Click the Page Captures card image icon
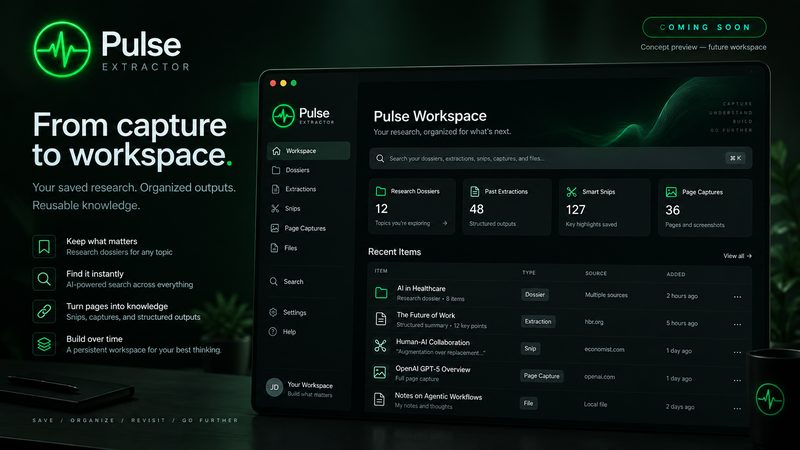The width and height of the screenshot is (800, 450). (x=671, y=192)
